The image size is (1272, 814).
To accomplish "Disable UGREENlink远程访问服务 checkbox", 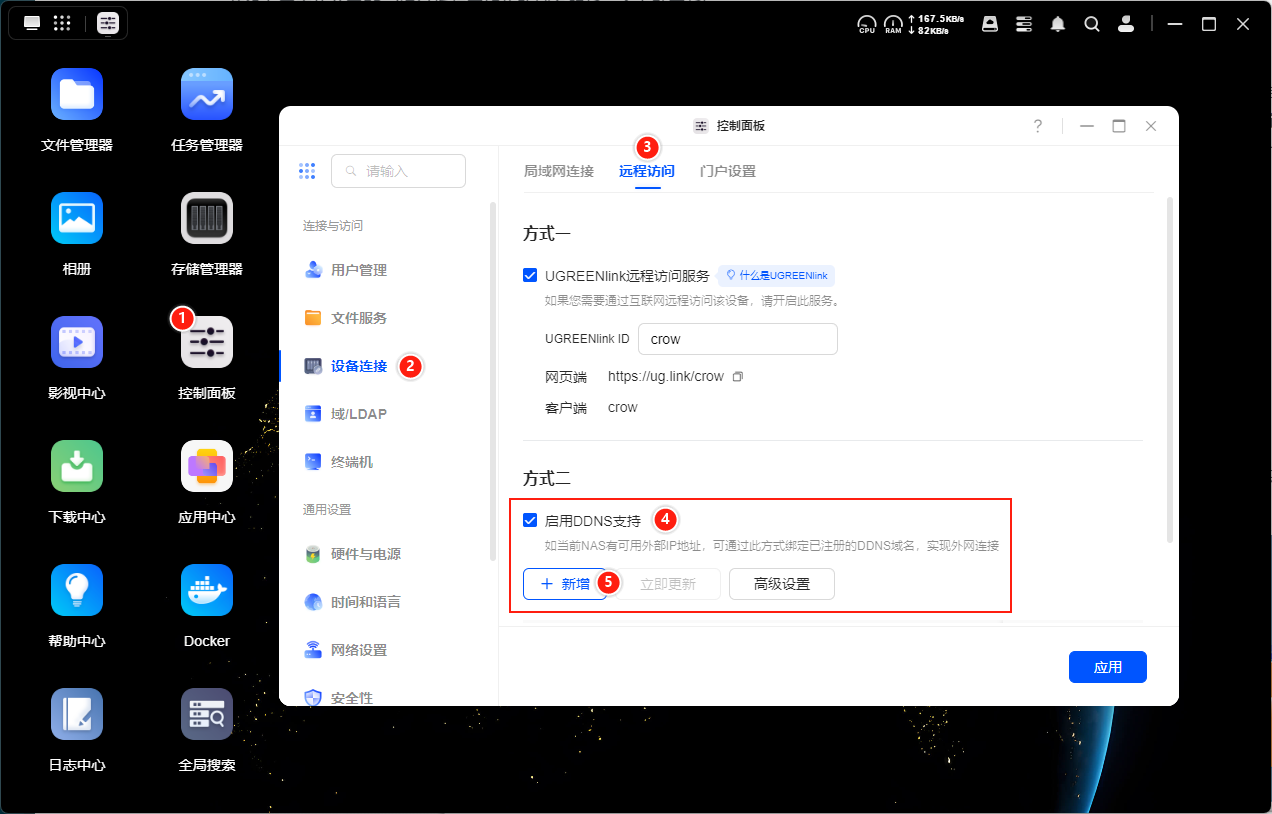I will click(530, 275).
